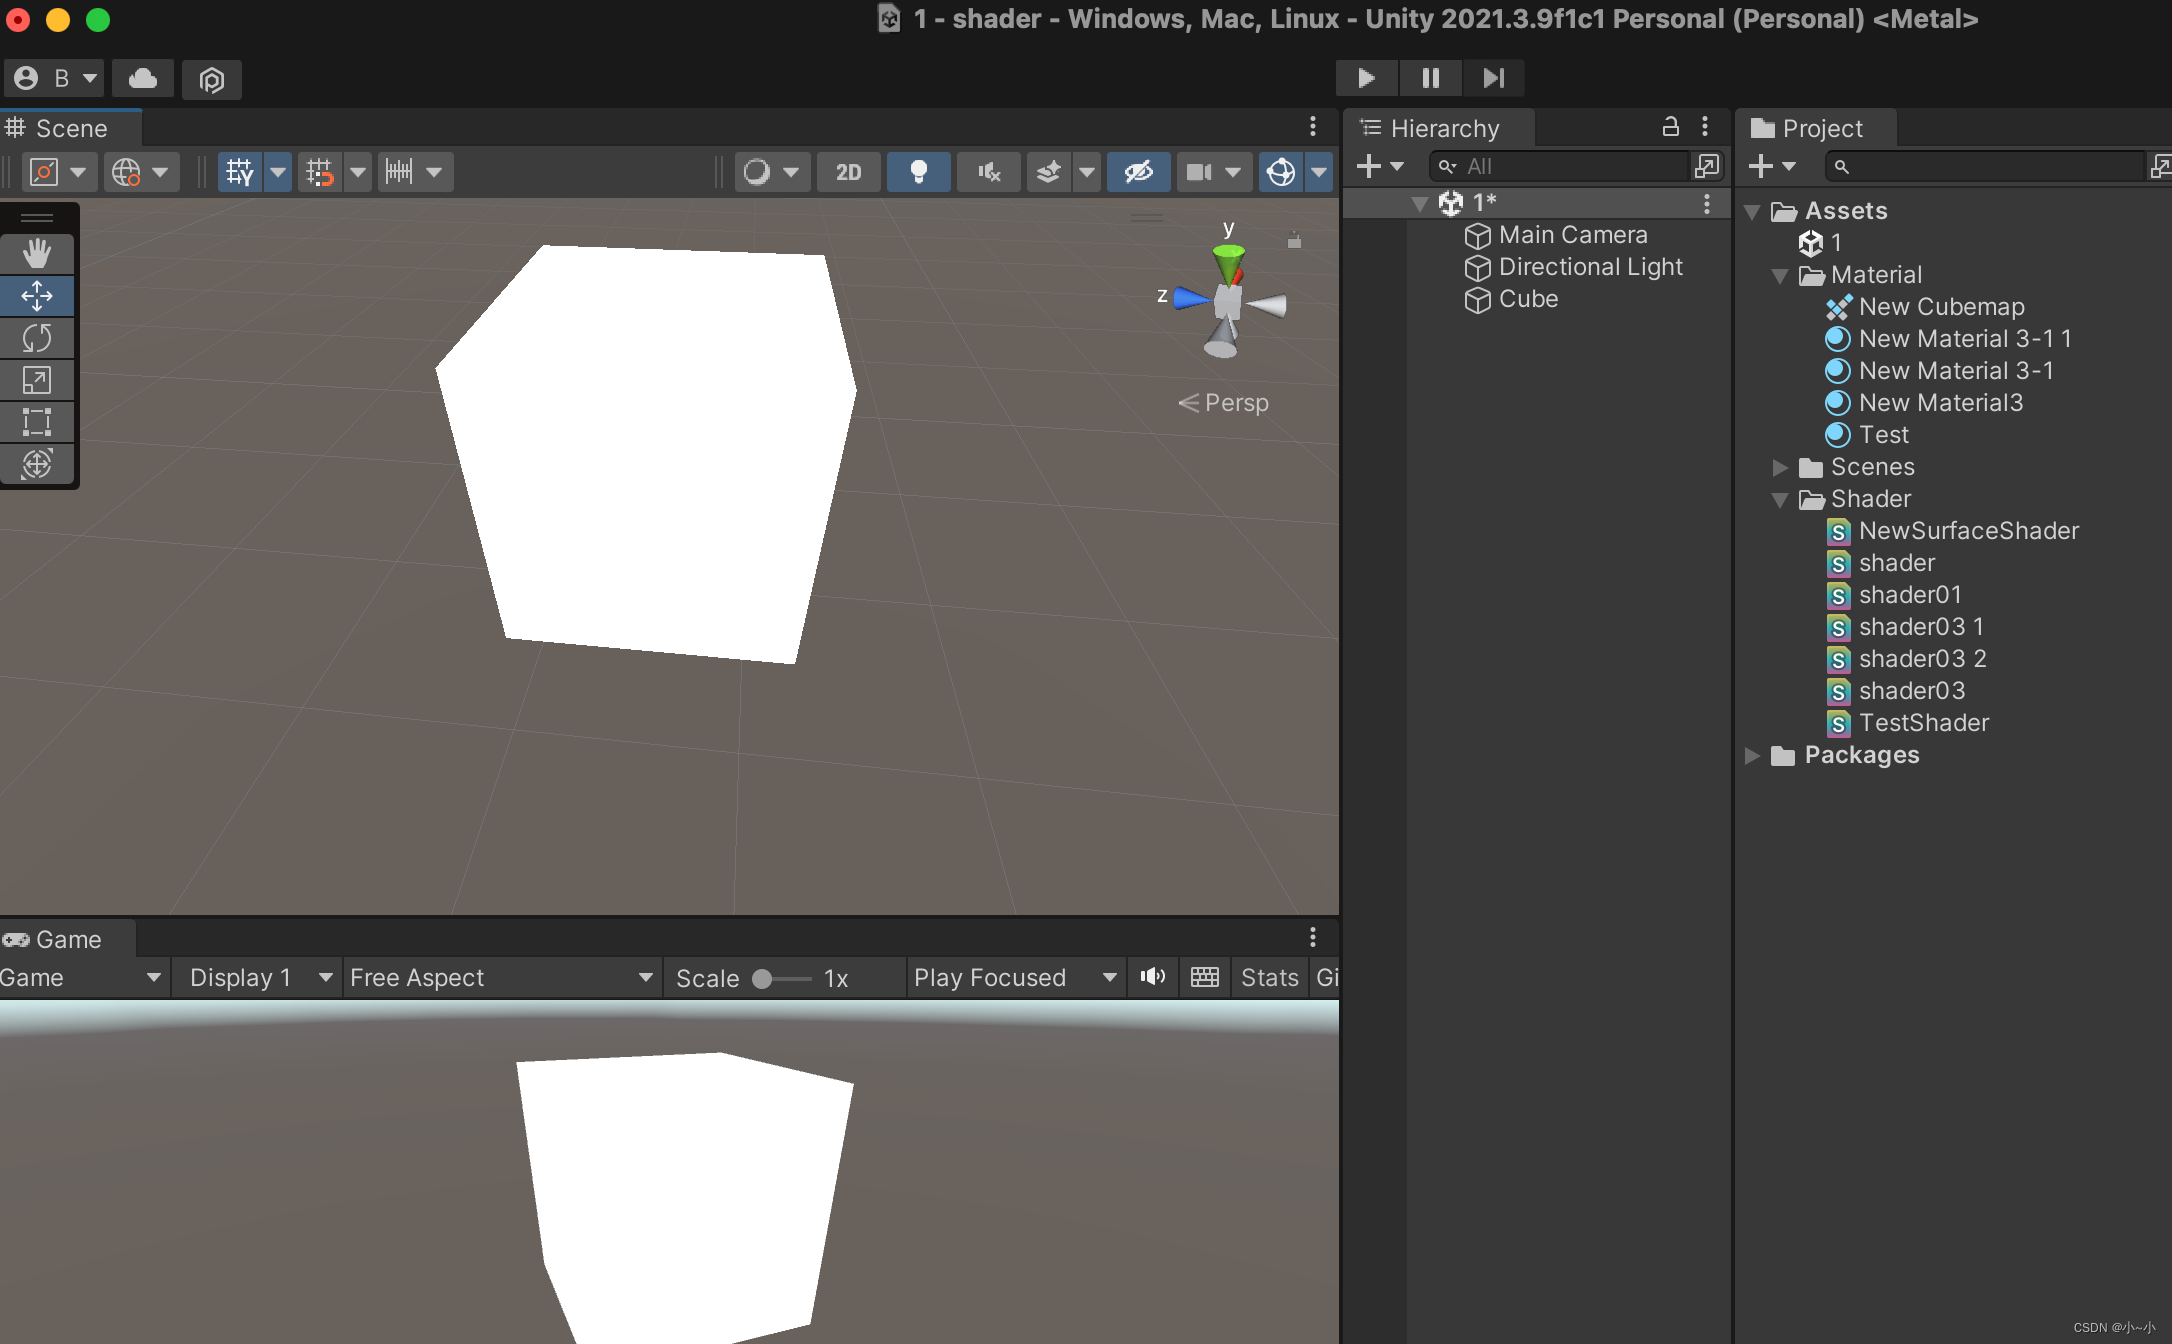Select the Rect Transform tool
Viewport: 2172px width, 1344px height.
(x=37, y=422)
